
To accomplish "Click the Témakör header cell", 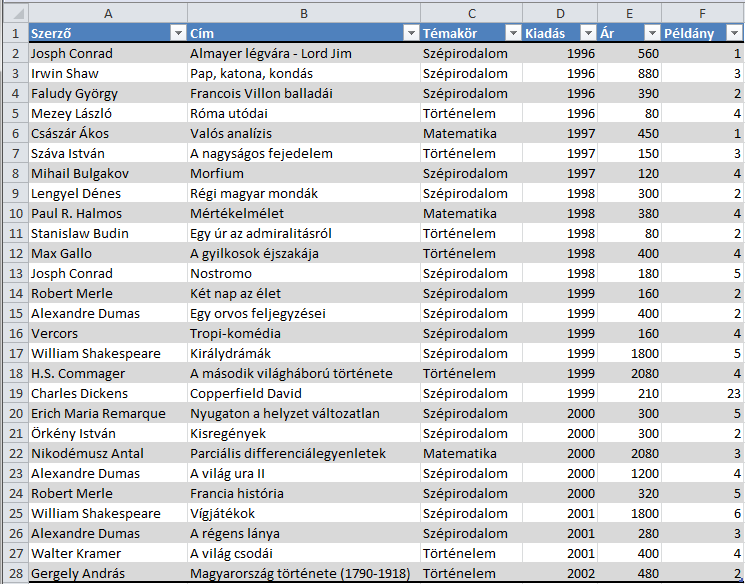I will pos(471,33).
